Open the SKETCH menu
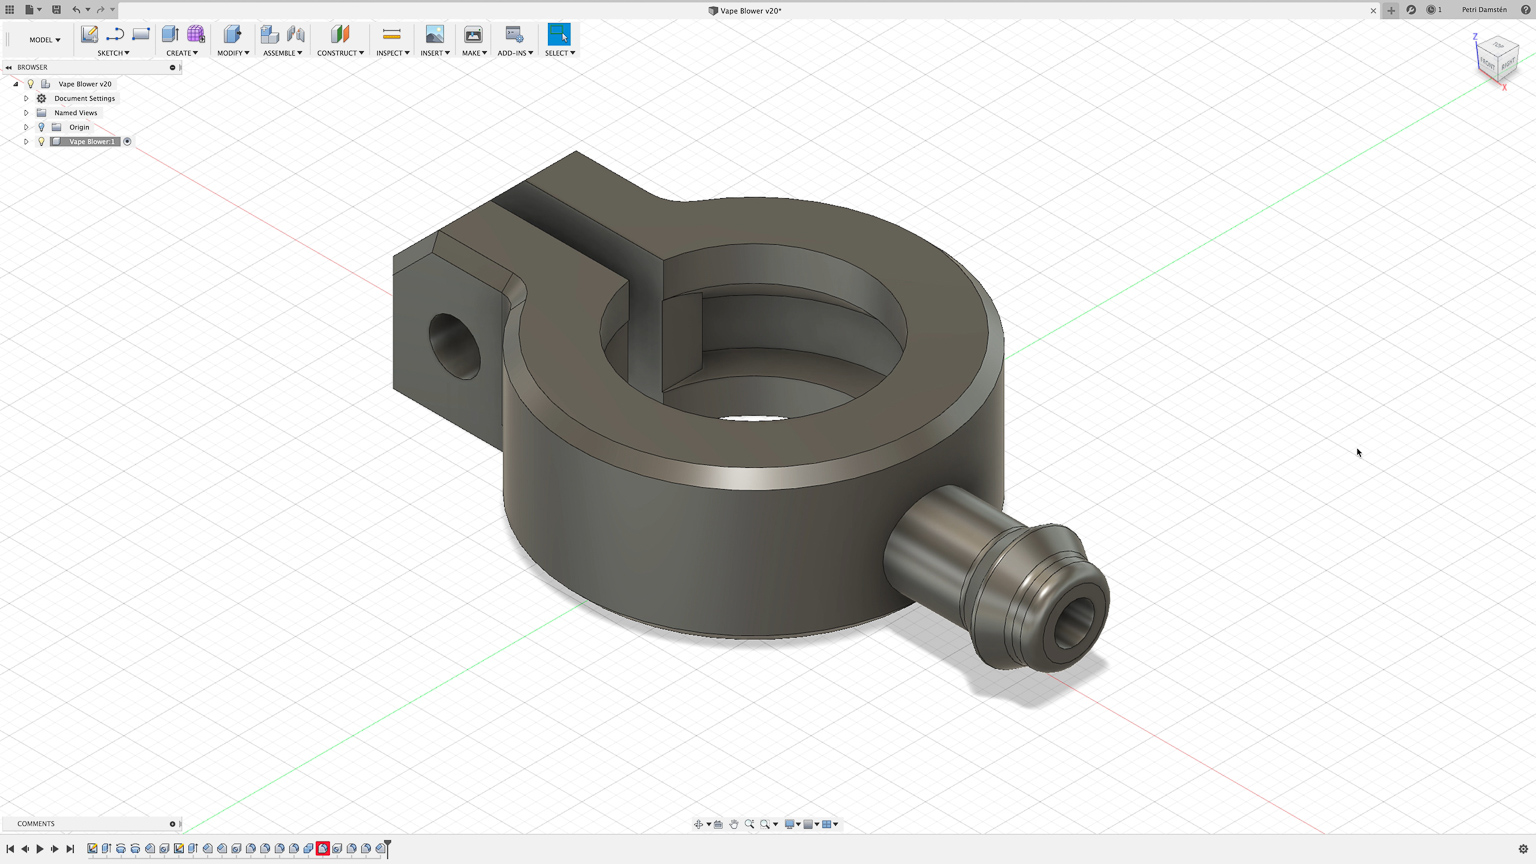The image size is (1536, 864). (113, 53)
